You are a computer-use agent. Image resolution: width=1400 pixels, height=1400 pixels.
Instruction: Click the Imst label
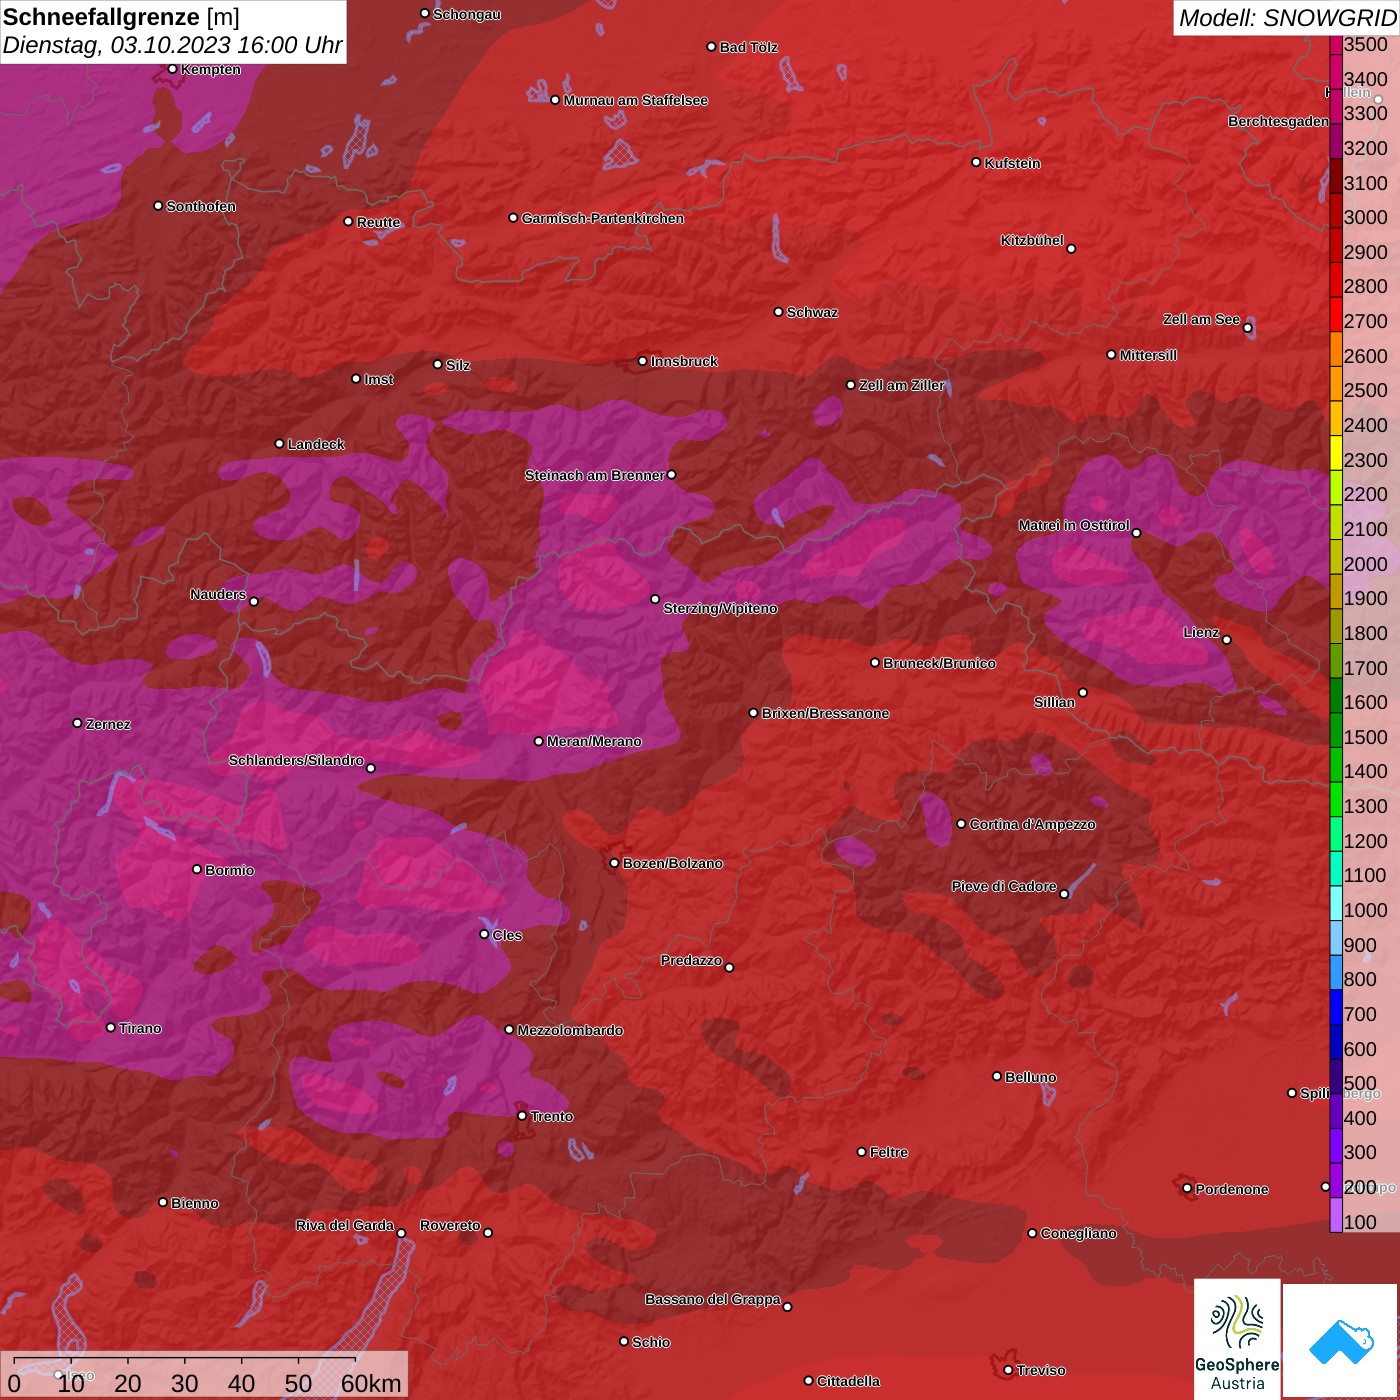pyautogui.click(x=378, y=379)
